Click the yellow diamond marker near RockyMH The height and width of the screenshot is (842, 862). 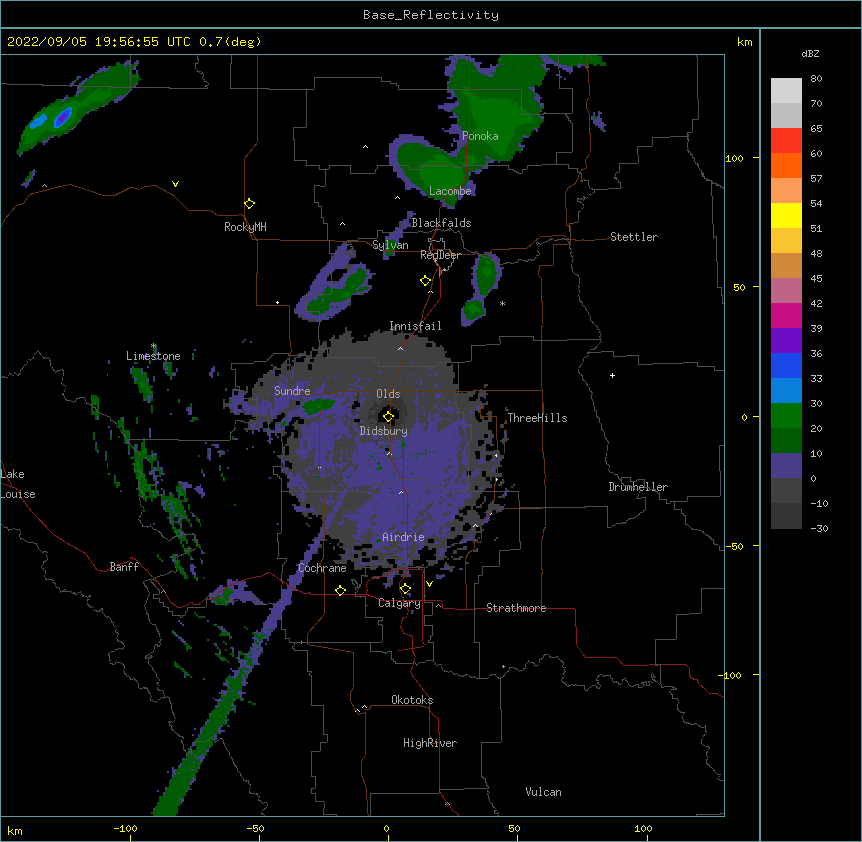coord(250,204)
